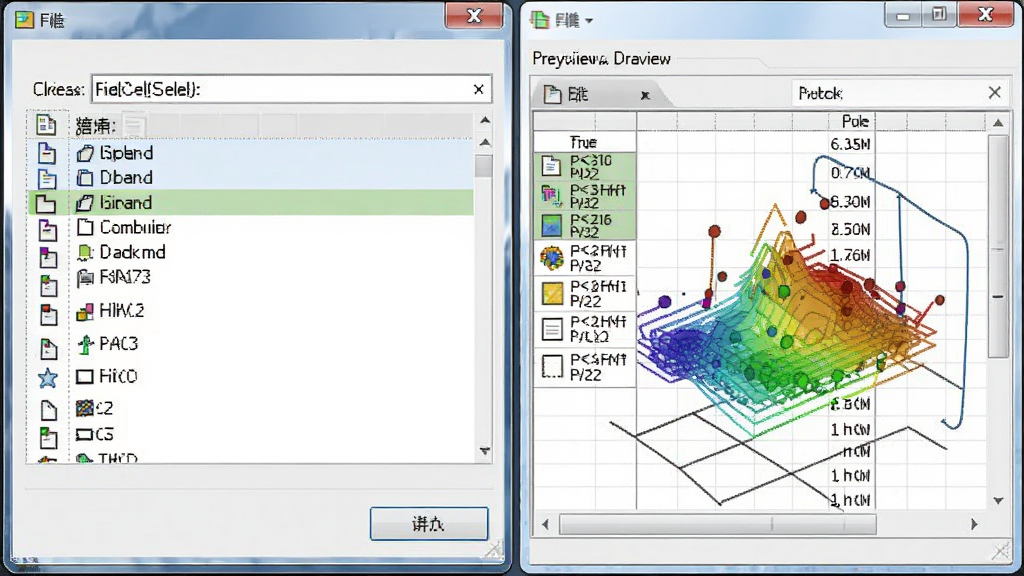Close the document tab in preview window

click(x=645, y=95)
